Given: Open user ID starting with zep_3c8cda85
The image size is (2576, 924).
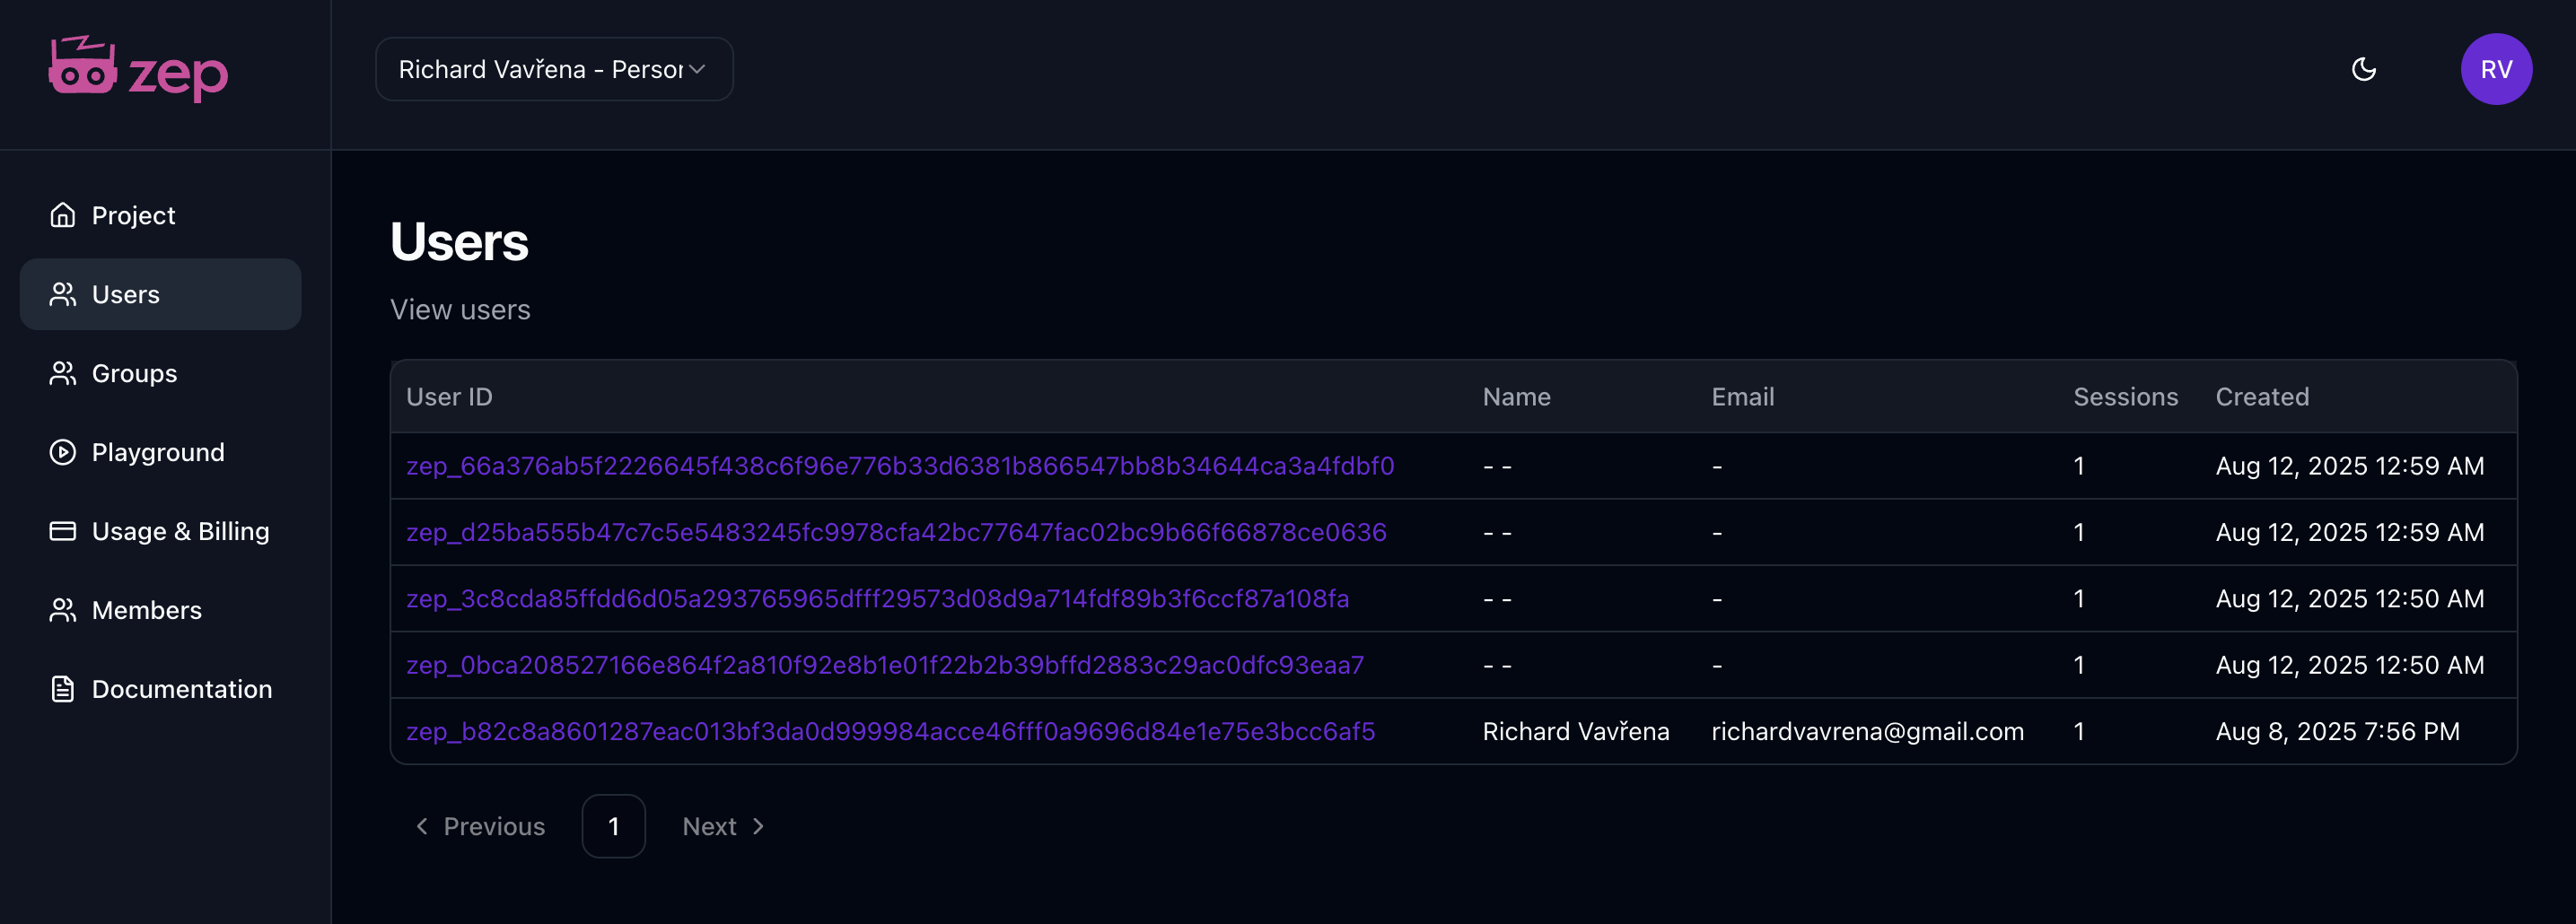Looking at the screenshot, I should 877,598.
